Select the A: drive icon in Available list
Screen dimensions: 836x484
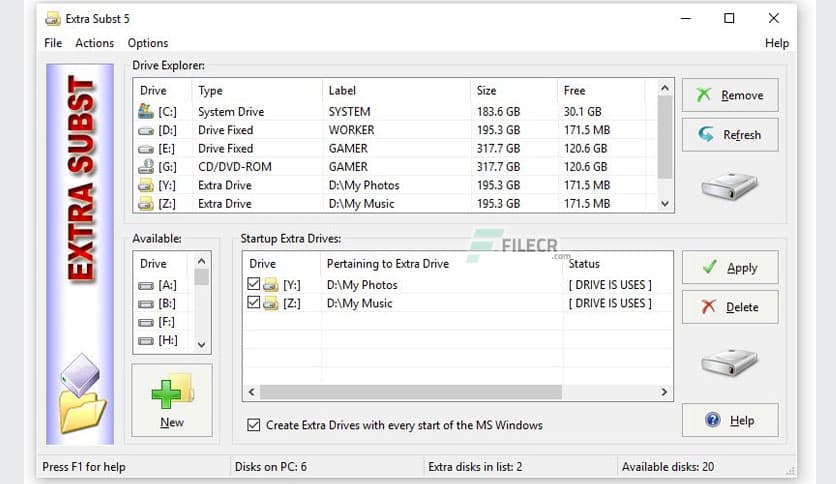coord(146,286)
